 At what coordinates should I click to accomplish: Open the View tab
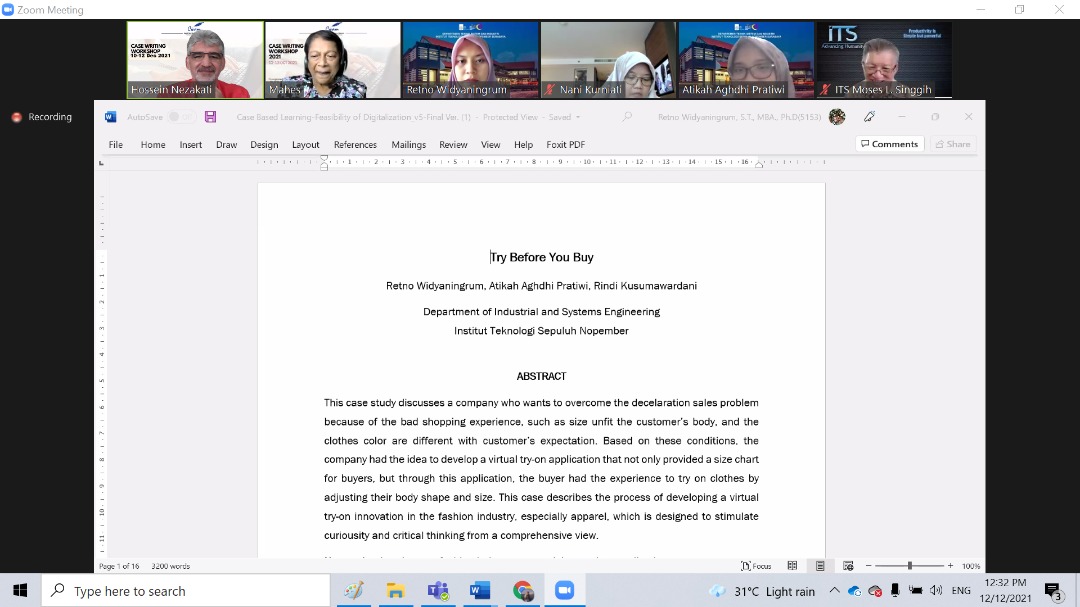coord(490,145)
